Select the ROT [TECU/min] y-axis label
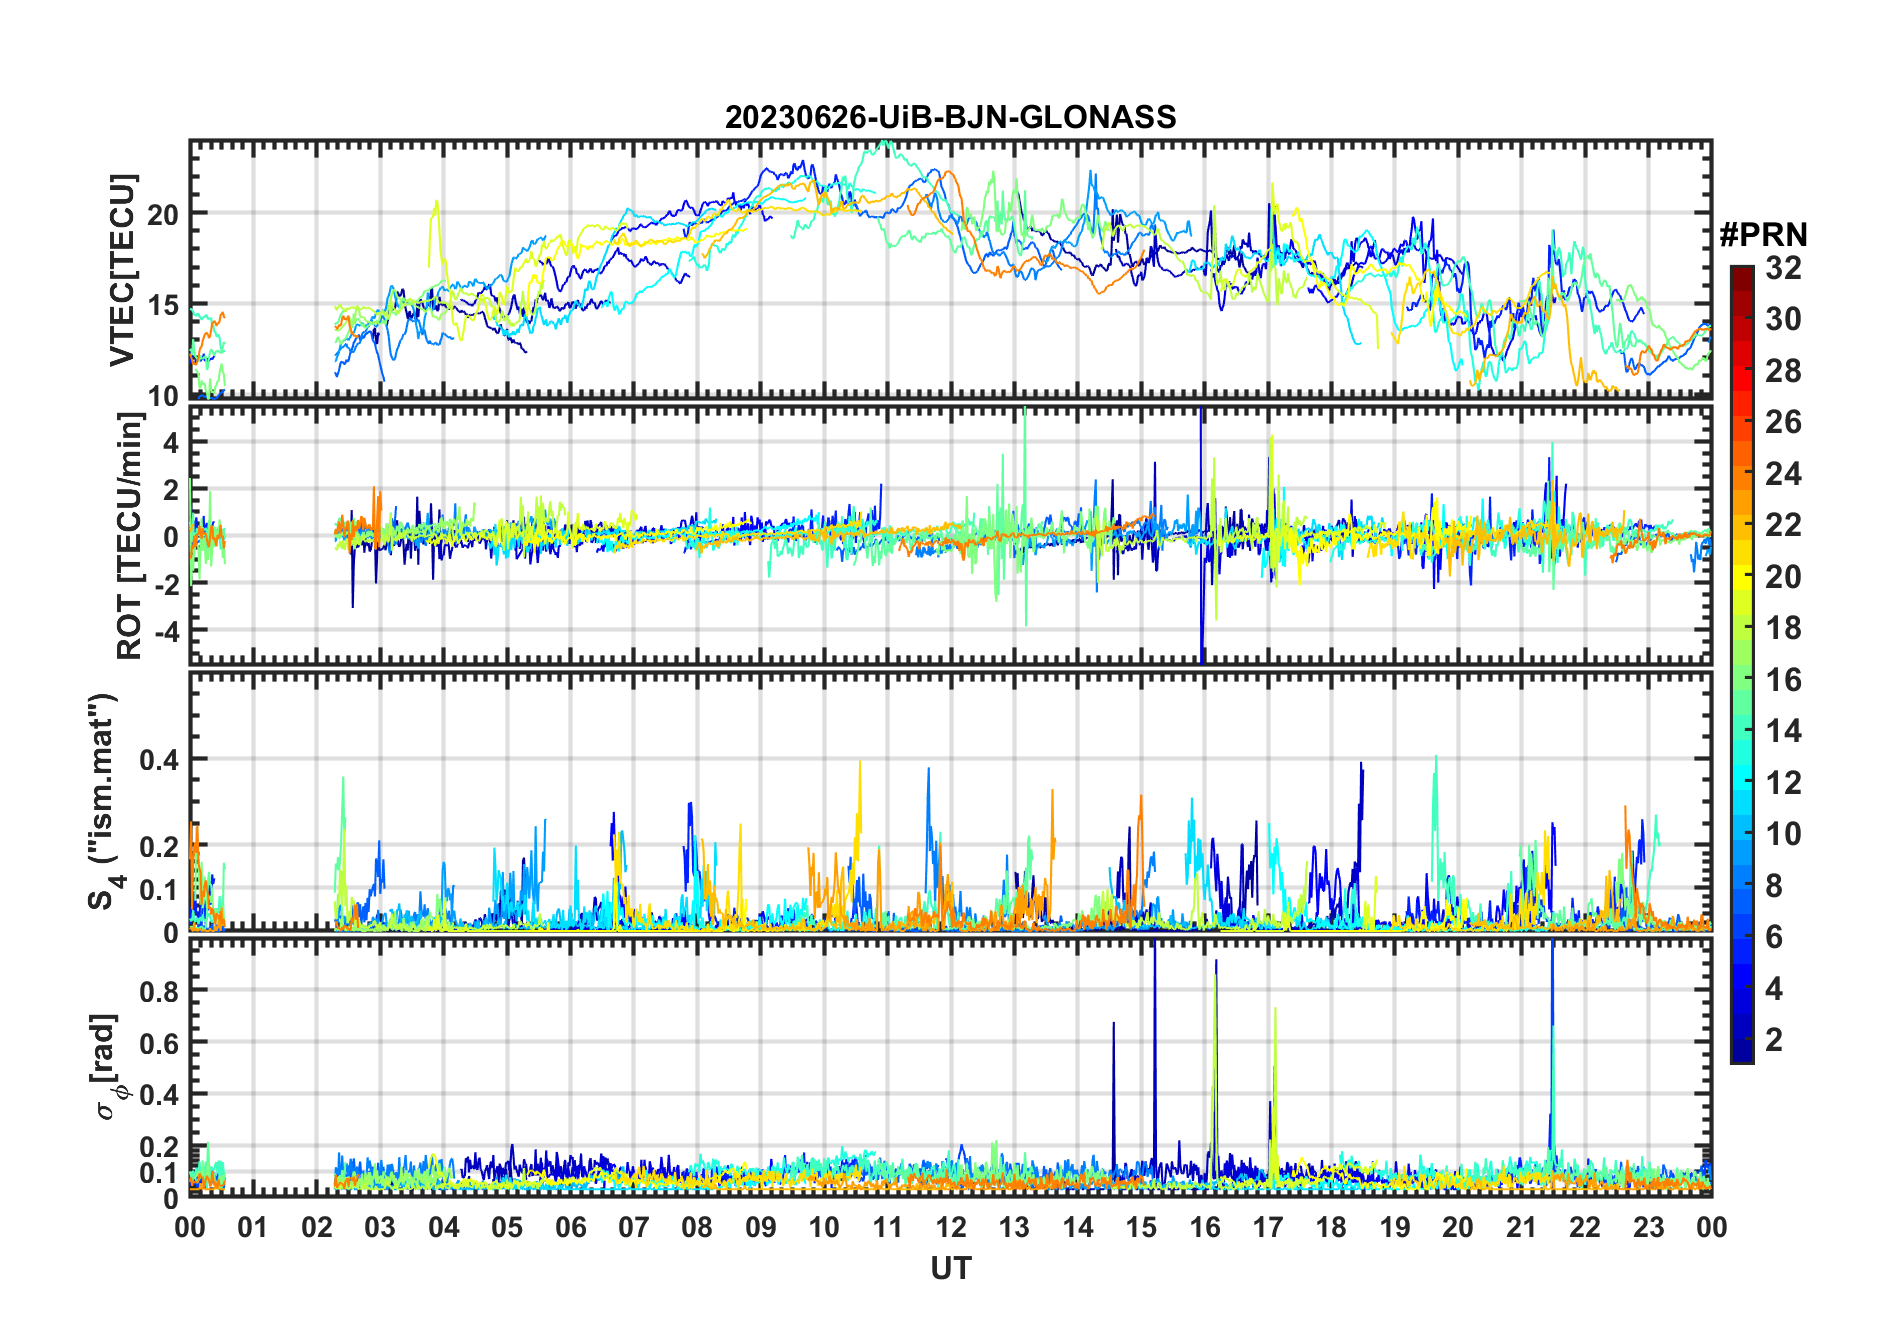This screenshot has width=1902, height=1330. 129,536
